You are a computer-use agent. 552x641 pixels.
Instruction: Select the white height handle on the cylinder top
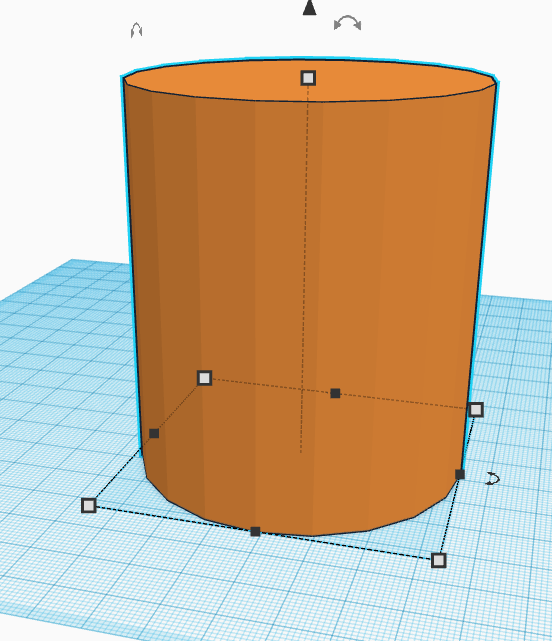[x=308, y=78]
